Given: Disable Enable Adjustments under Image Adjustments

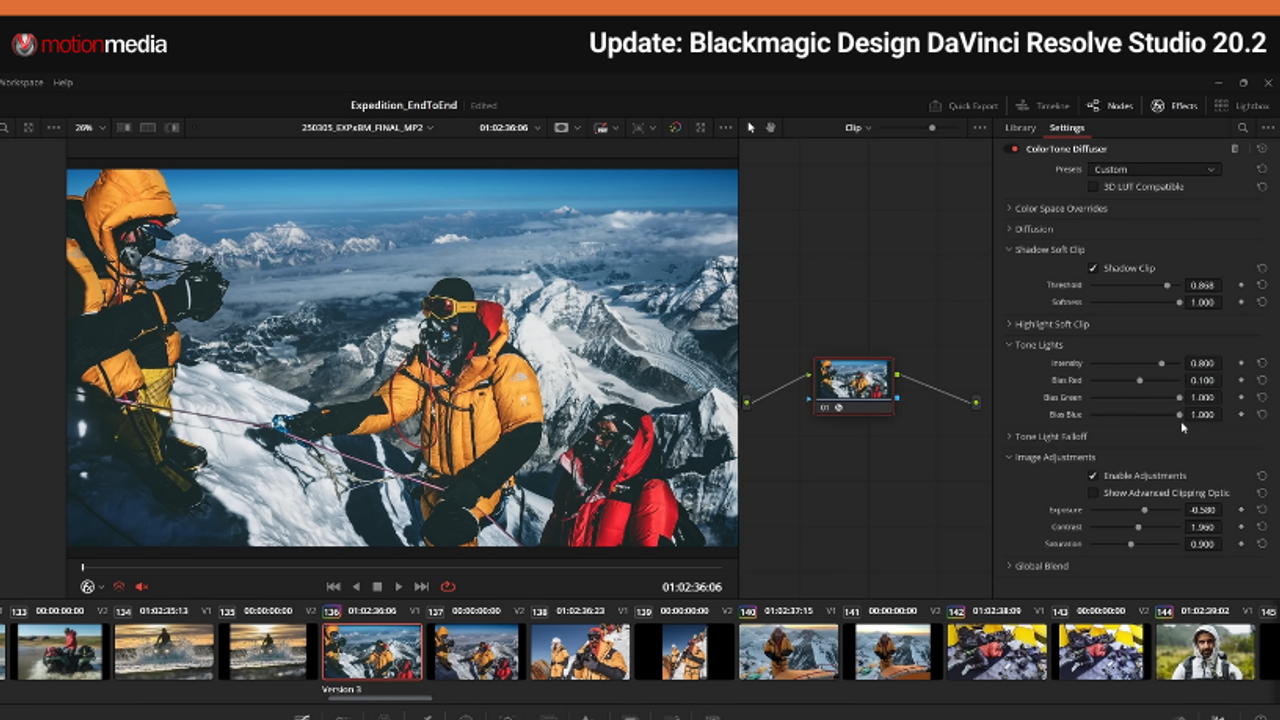Looking at the screenshot, I should click(x=1093, y=475).
